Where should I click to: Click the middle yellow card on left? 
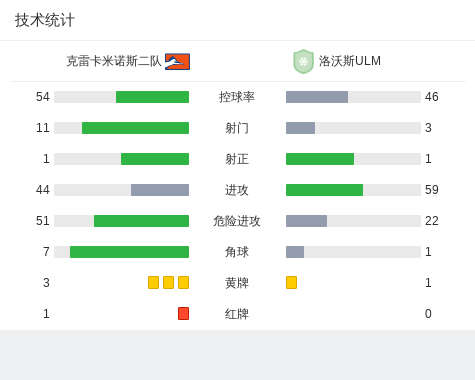click(168, 283)
